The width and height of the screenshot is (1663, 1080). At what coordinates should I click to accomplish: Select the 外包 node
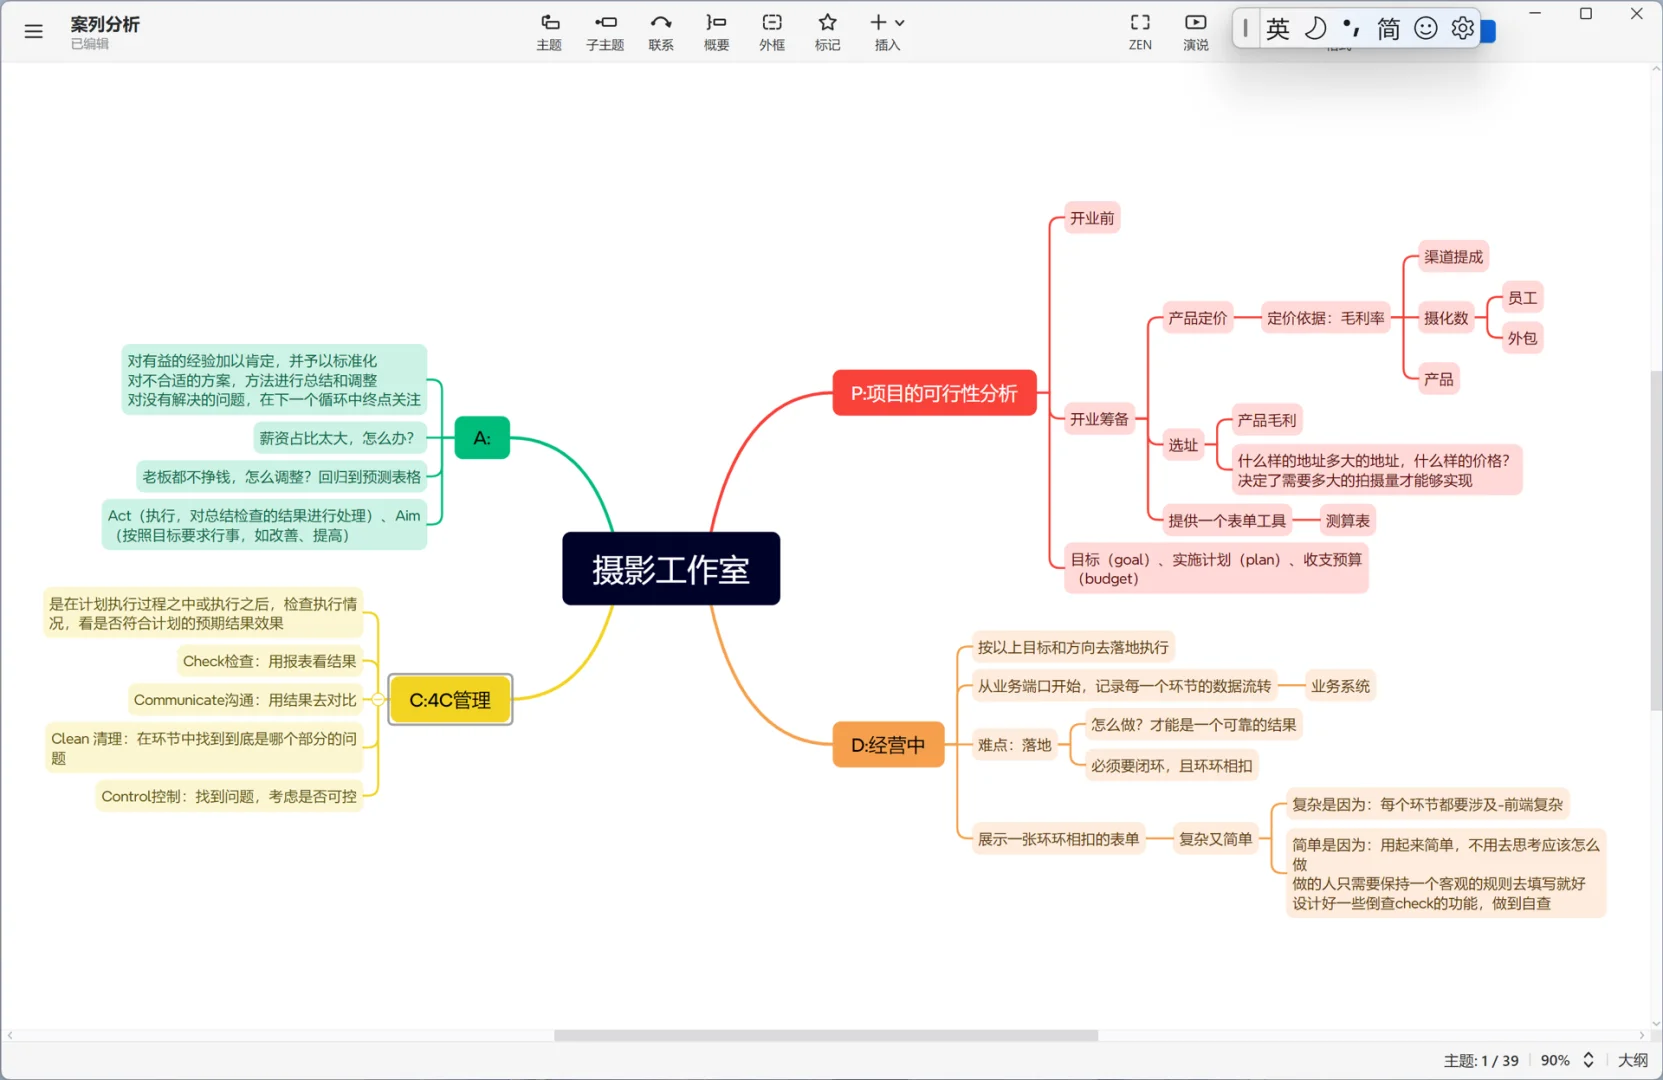pos(1522,338)
